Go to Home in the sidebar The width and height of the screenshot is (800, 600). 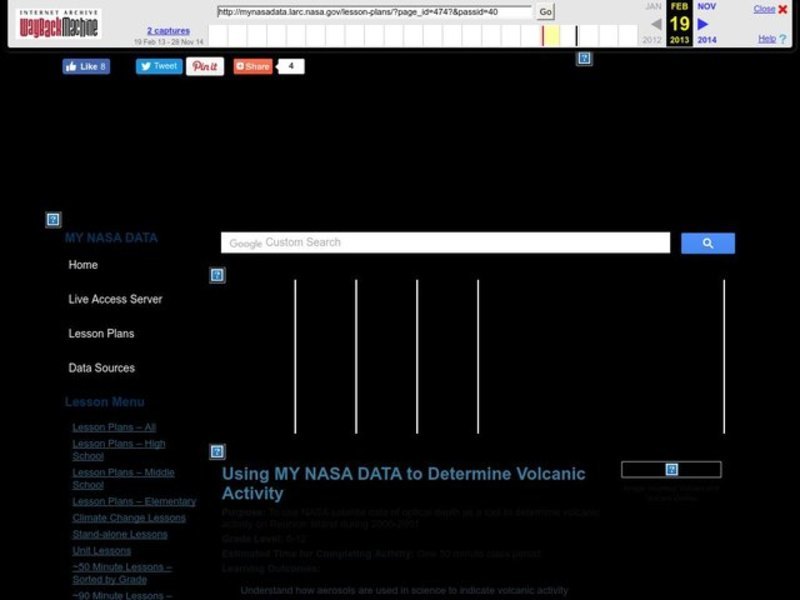83,265
